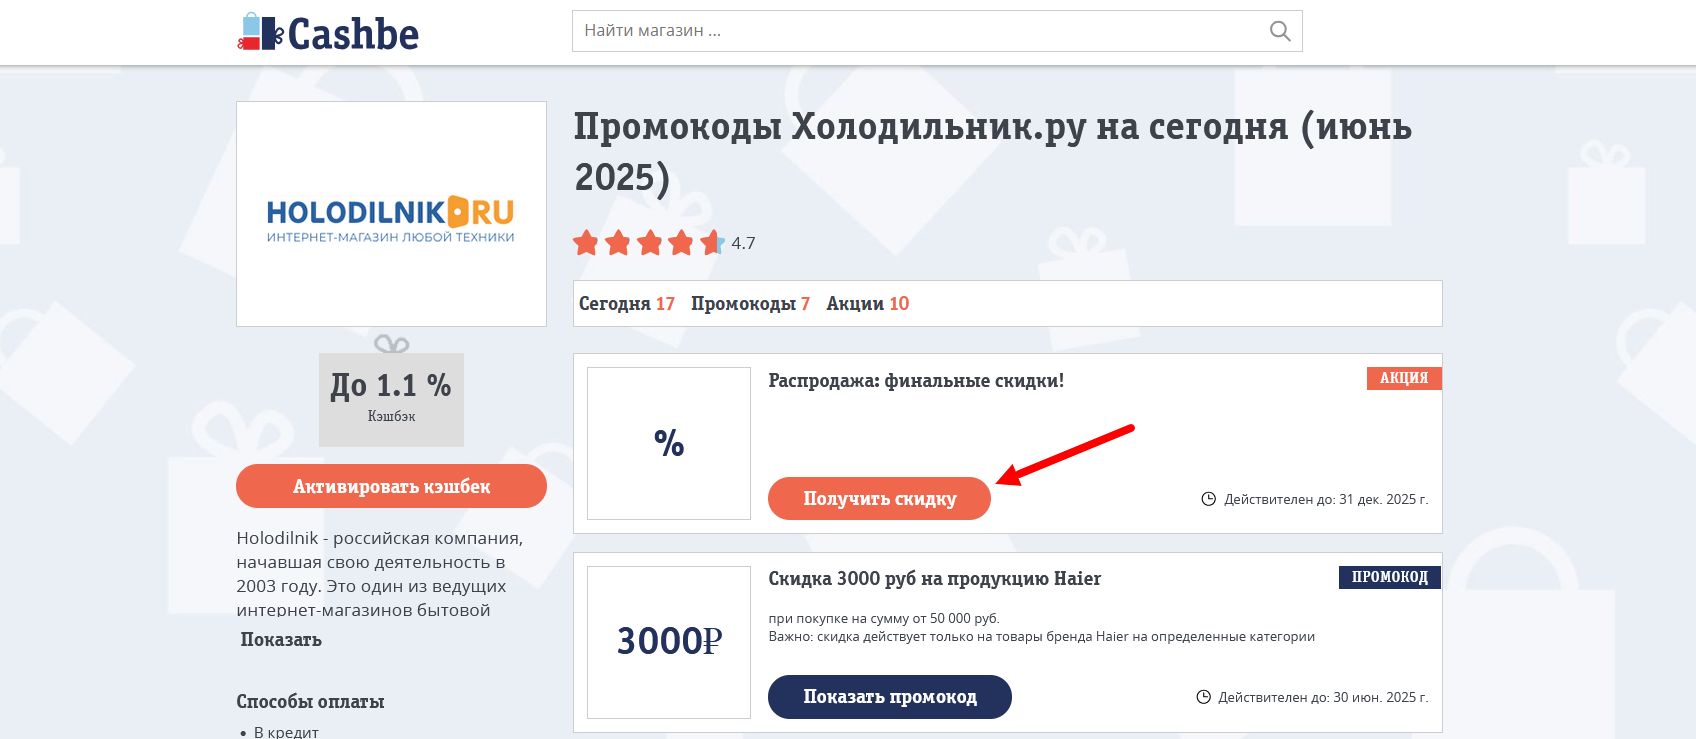Click the "Показать промокод" button
The image size is (1696, 739).
[x=890, y=696]
